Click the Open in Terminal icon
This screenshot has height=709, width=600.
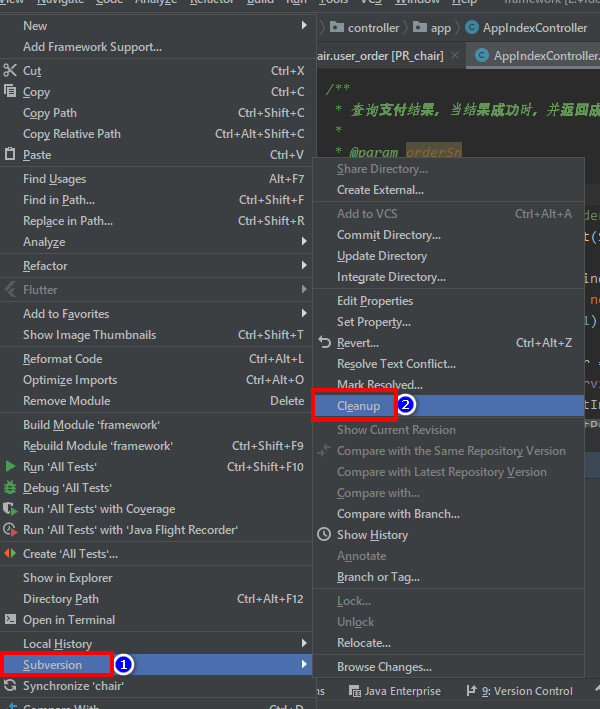pos(10,619)
